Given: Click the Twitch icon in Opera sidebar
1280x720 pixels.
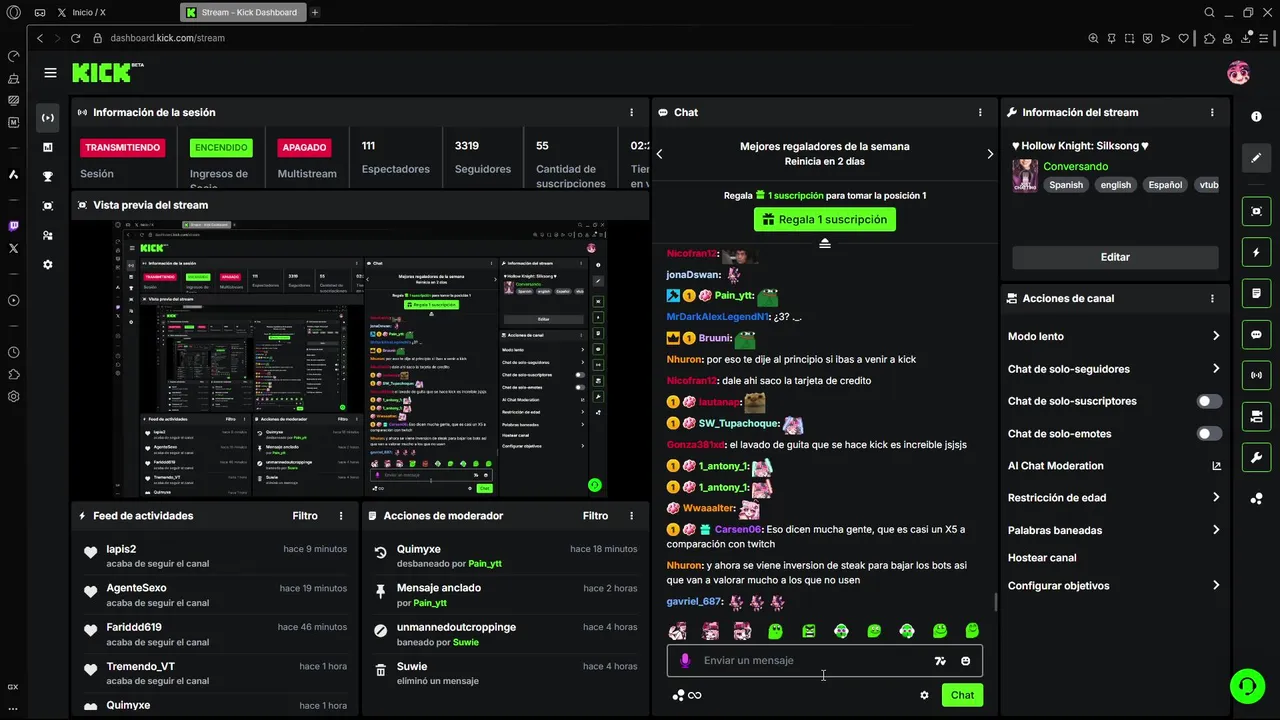Looking at the screenshot, I should coord(13,226).
